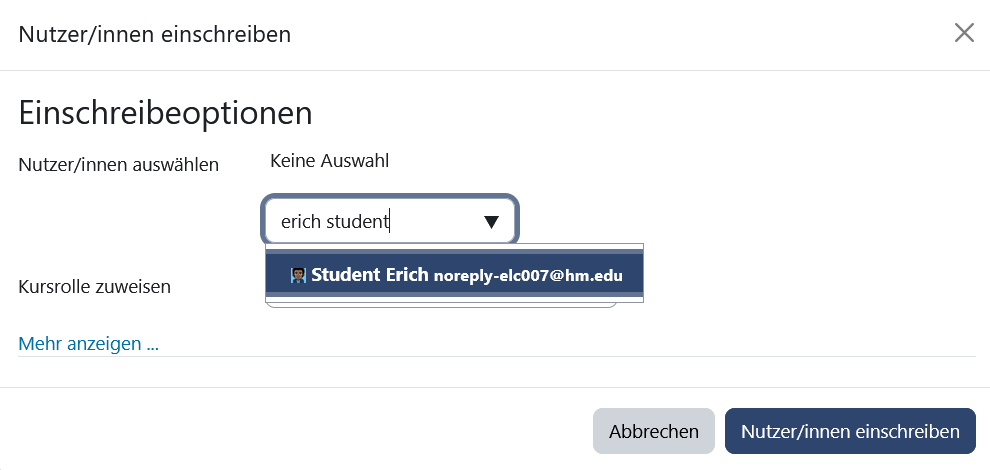This screenshot has height=470, width=990.
Task: Click the Keine Auswahl text
Action: [x=329, y=160]
